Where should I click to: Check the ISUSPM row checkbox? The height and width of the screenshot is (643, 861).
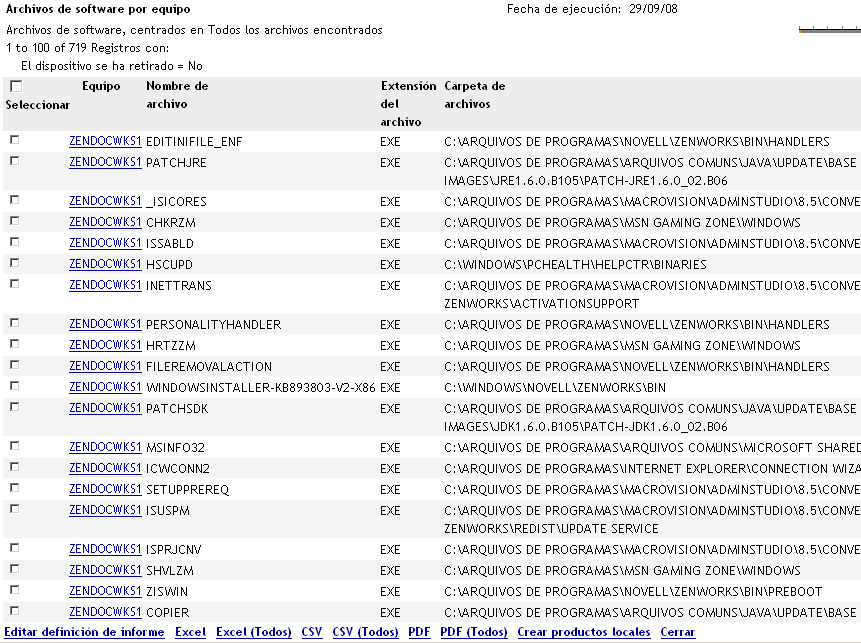click(15, 509)
